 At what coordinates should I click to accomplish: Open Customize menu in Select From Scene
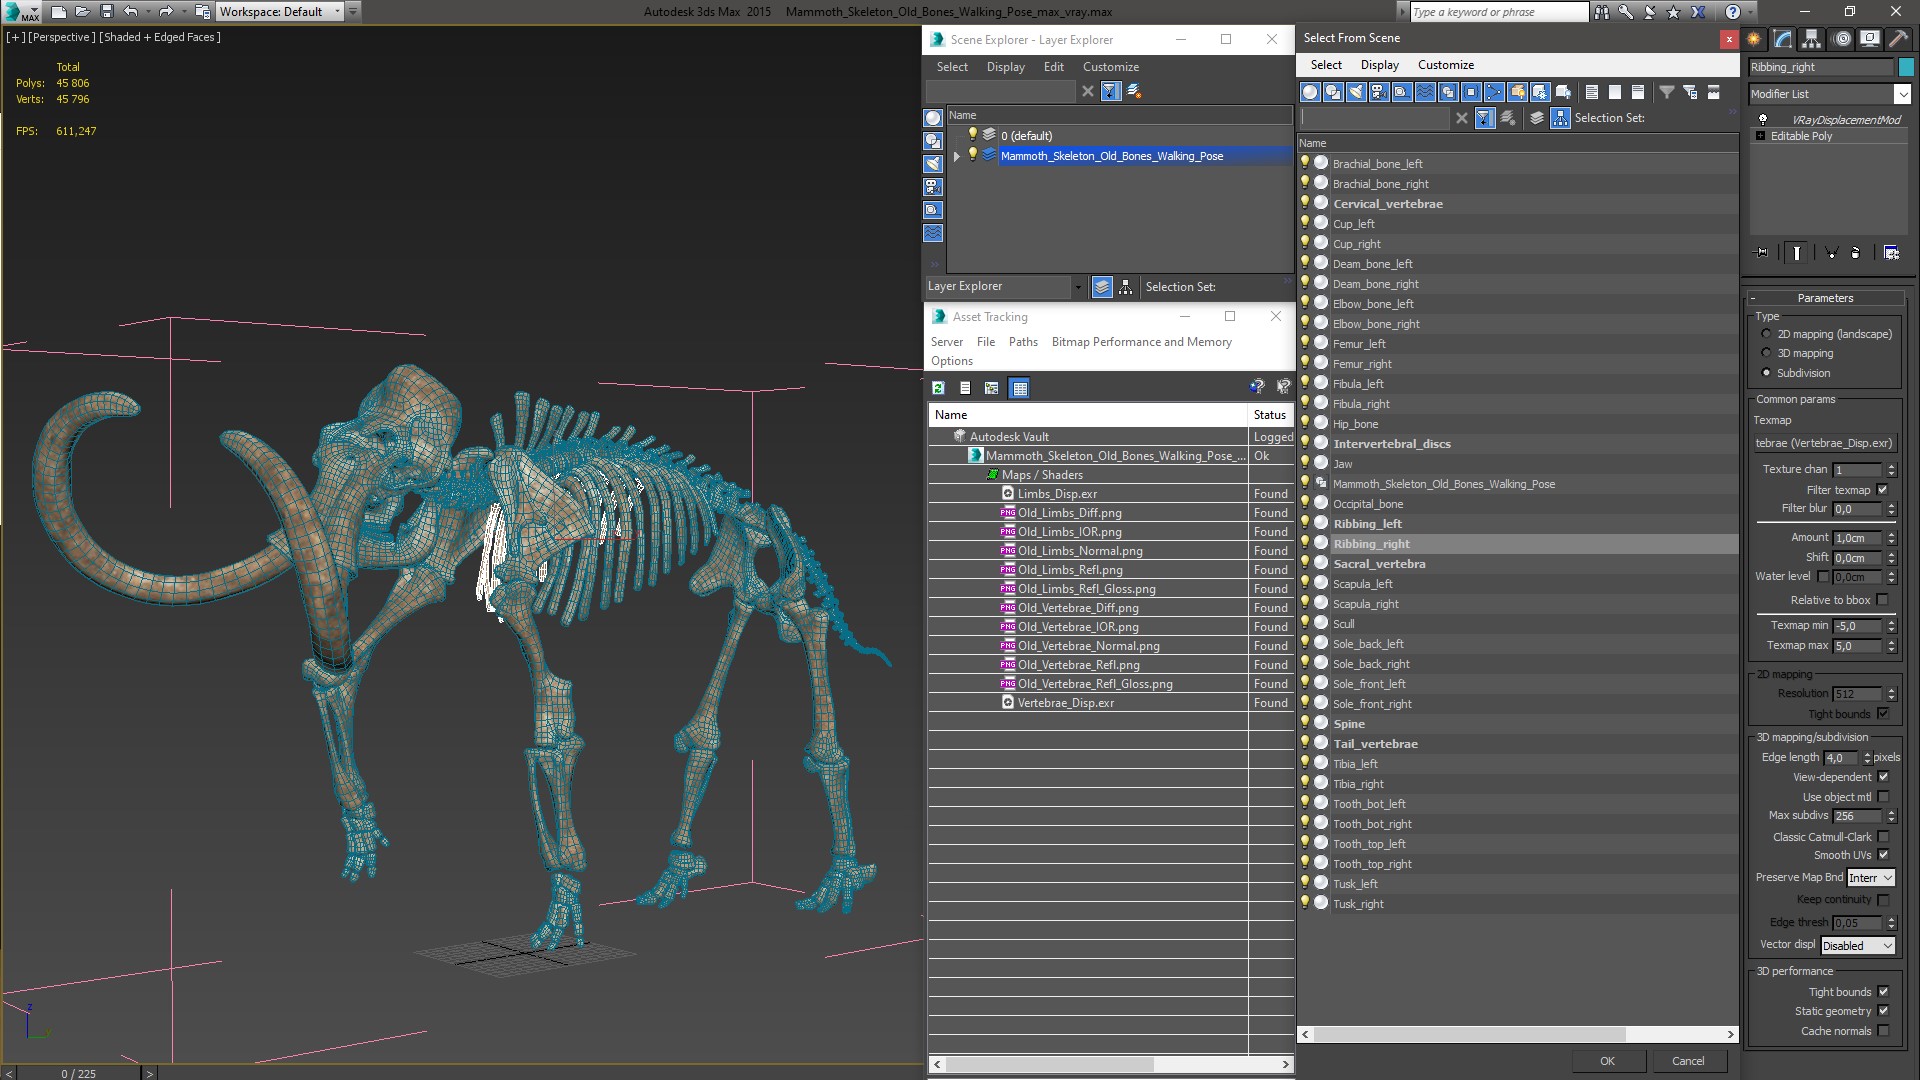(x=1446, y=65)
